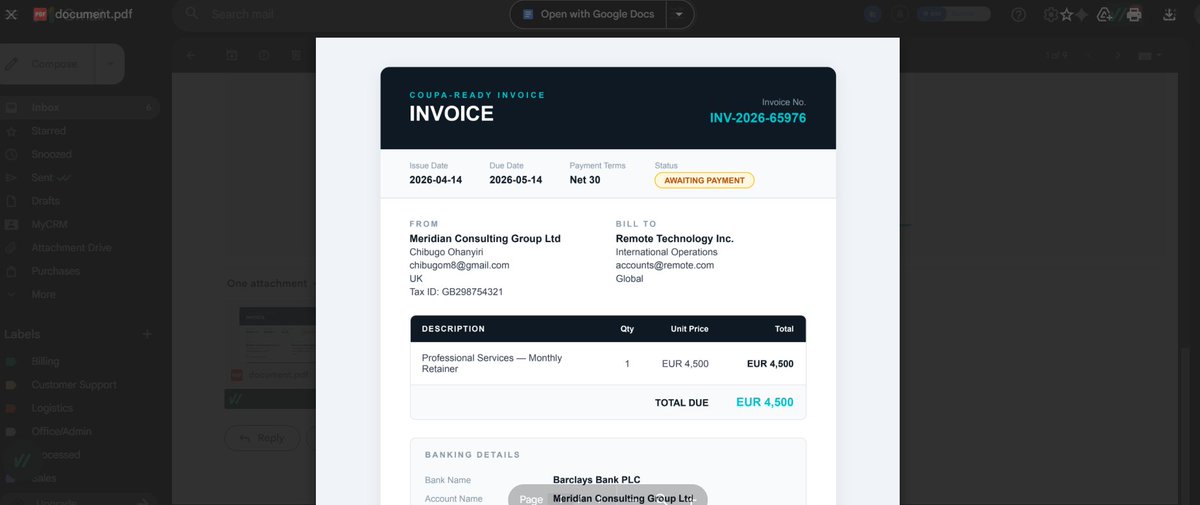Click the email chibugom8@gmail.com
1200x505 pixels.
(x=459, y=265)
